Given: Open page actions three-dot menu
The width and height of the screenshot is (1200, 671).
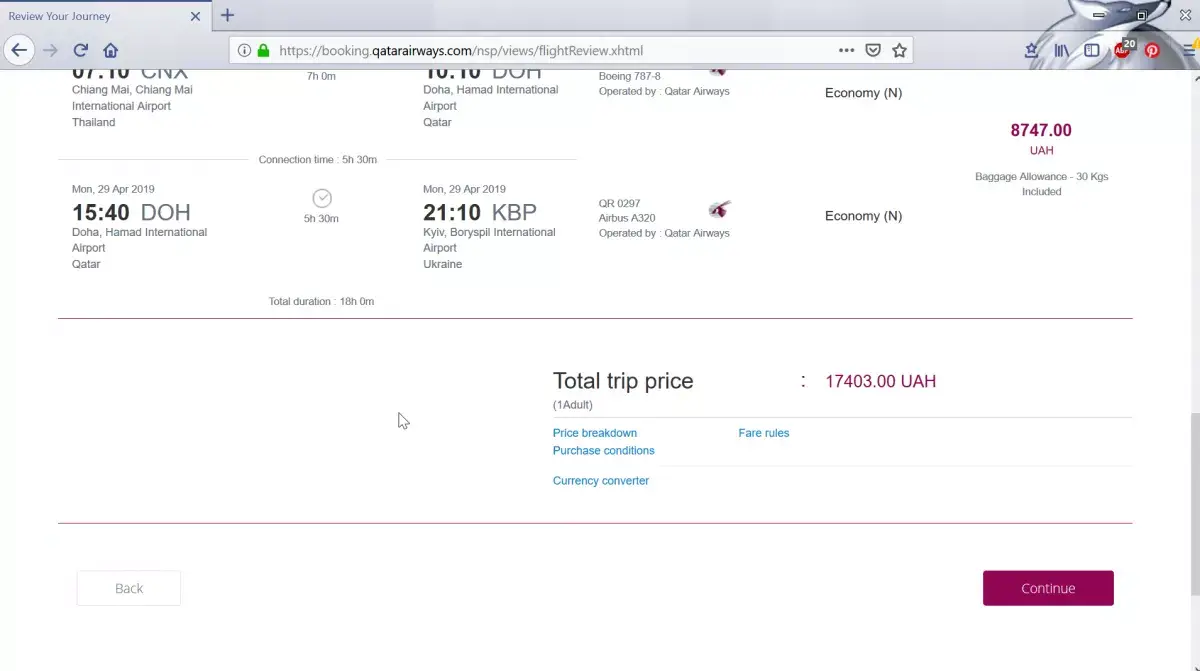Looking at the screenshot, I should [x=846, y=50].
